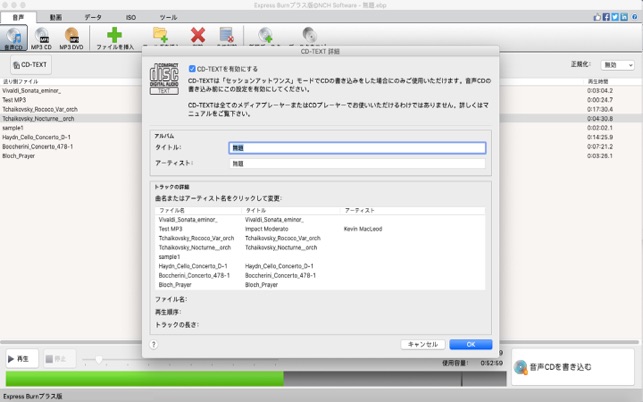This screenshot has height=402, width=643.
Task: Start playback with the 再生 button
Action: coord(22,359)
